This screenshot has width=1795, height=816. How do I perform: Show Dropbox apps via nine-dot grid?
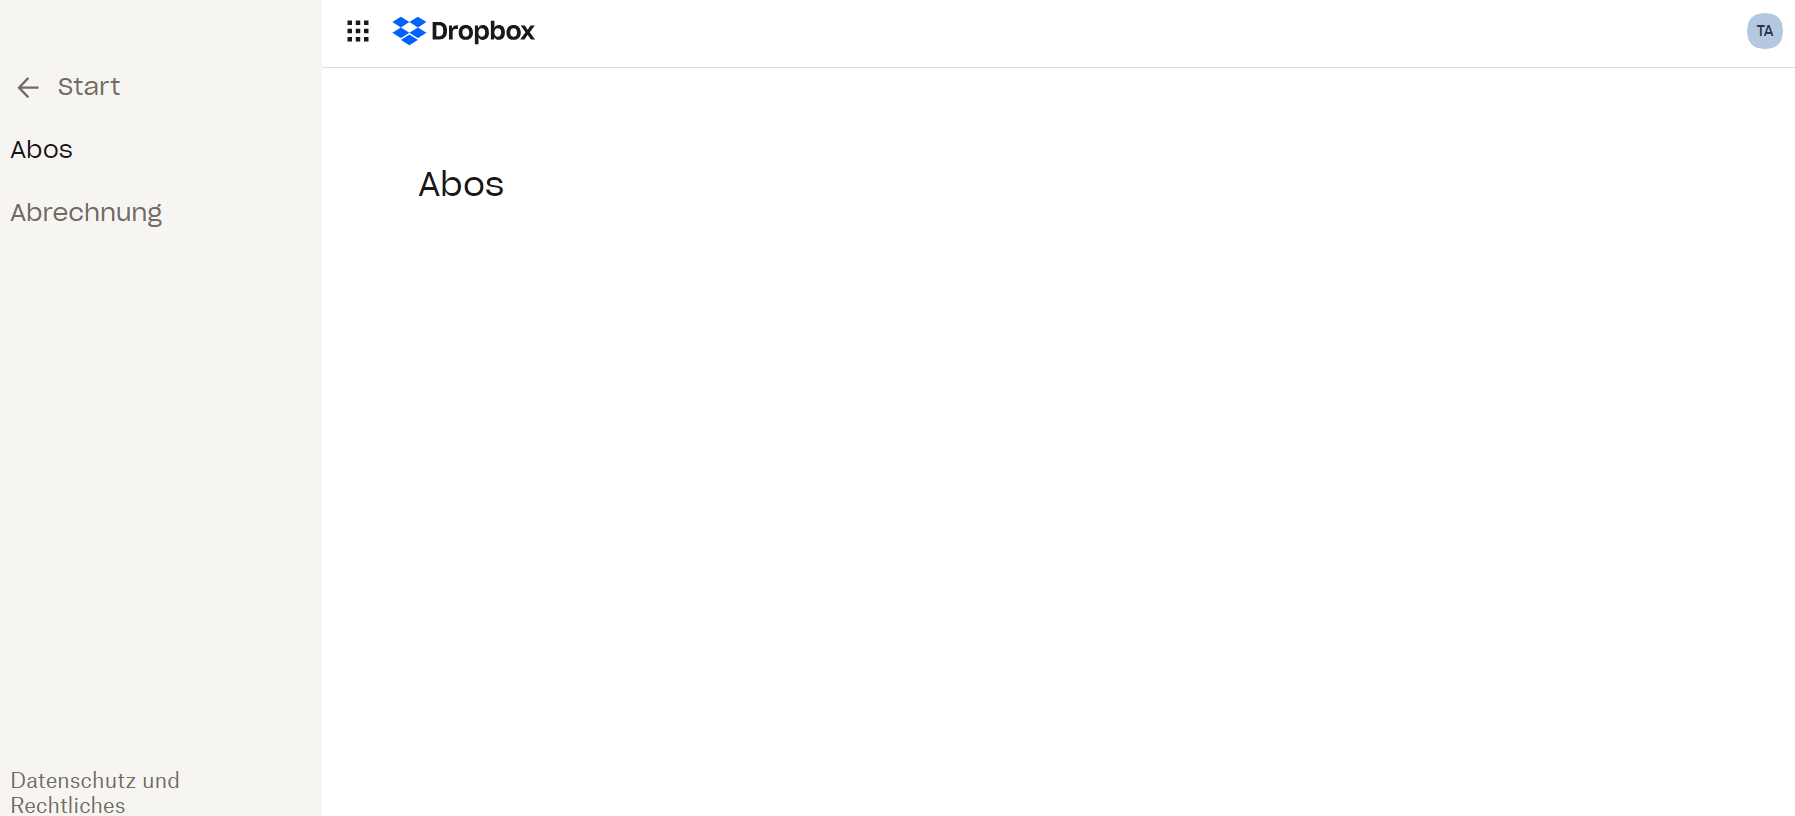[x=358, y=31]
